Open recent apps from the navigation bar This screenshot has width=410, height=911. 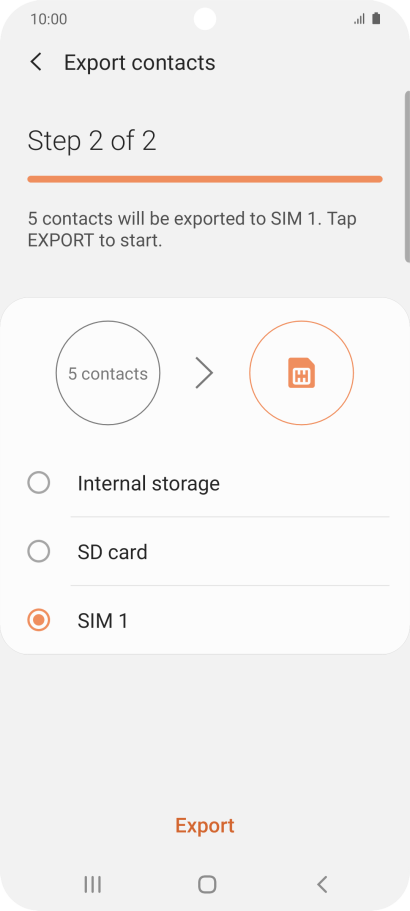click(92, 884)
